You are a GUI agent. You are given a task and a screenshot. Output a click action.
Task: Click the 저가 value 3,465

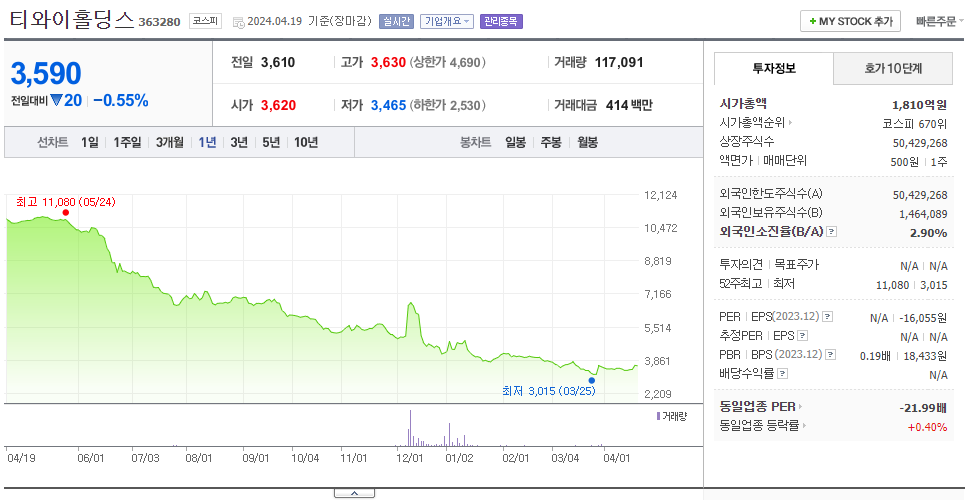[x=388, y=106]
